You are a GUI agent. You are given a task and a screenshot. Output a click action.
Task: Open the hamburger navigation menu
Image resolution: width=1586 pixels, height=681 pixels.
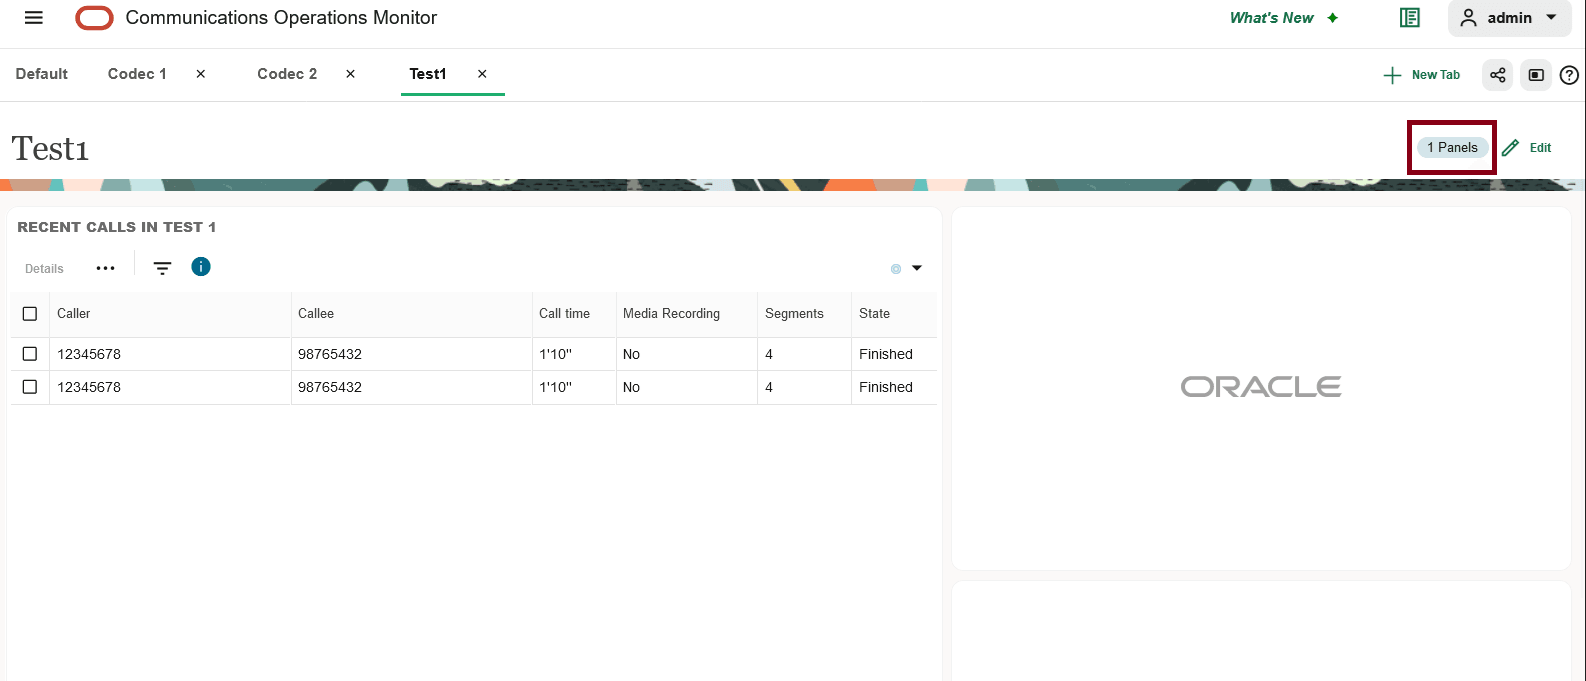pos(34,18)
